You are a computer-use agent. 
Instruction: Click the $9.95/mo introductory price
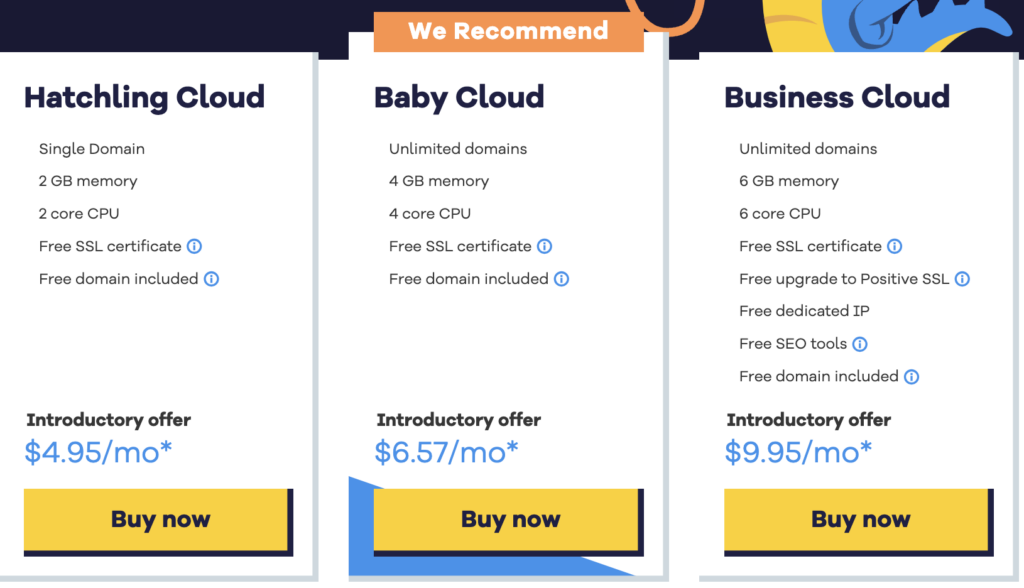[x=800, y=452]
